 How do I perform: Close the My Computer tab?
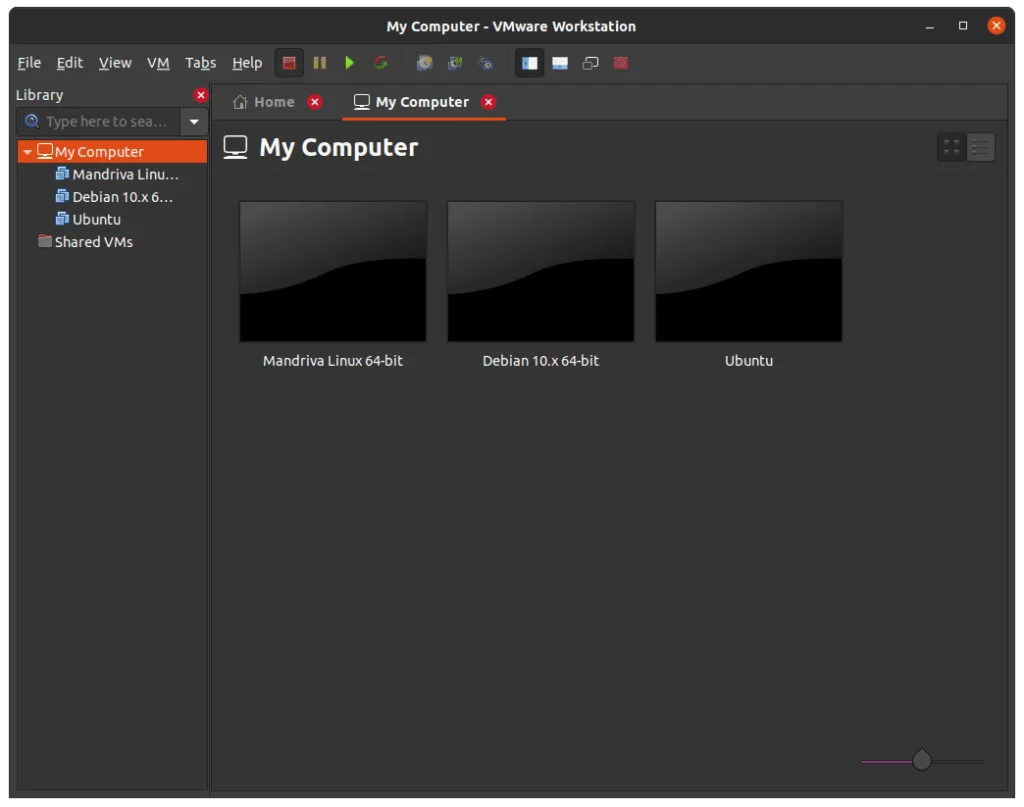(488, 102)
